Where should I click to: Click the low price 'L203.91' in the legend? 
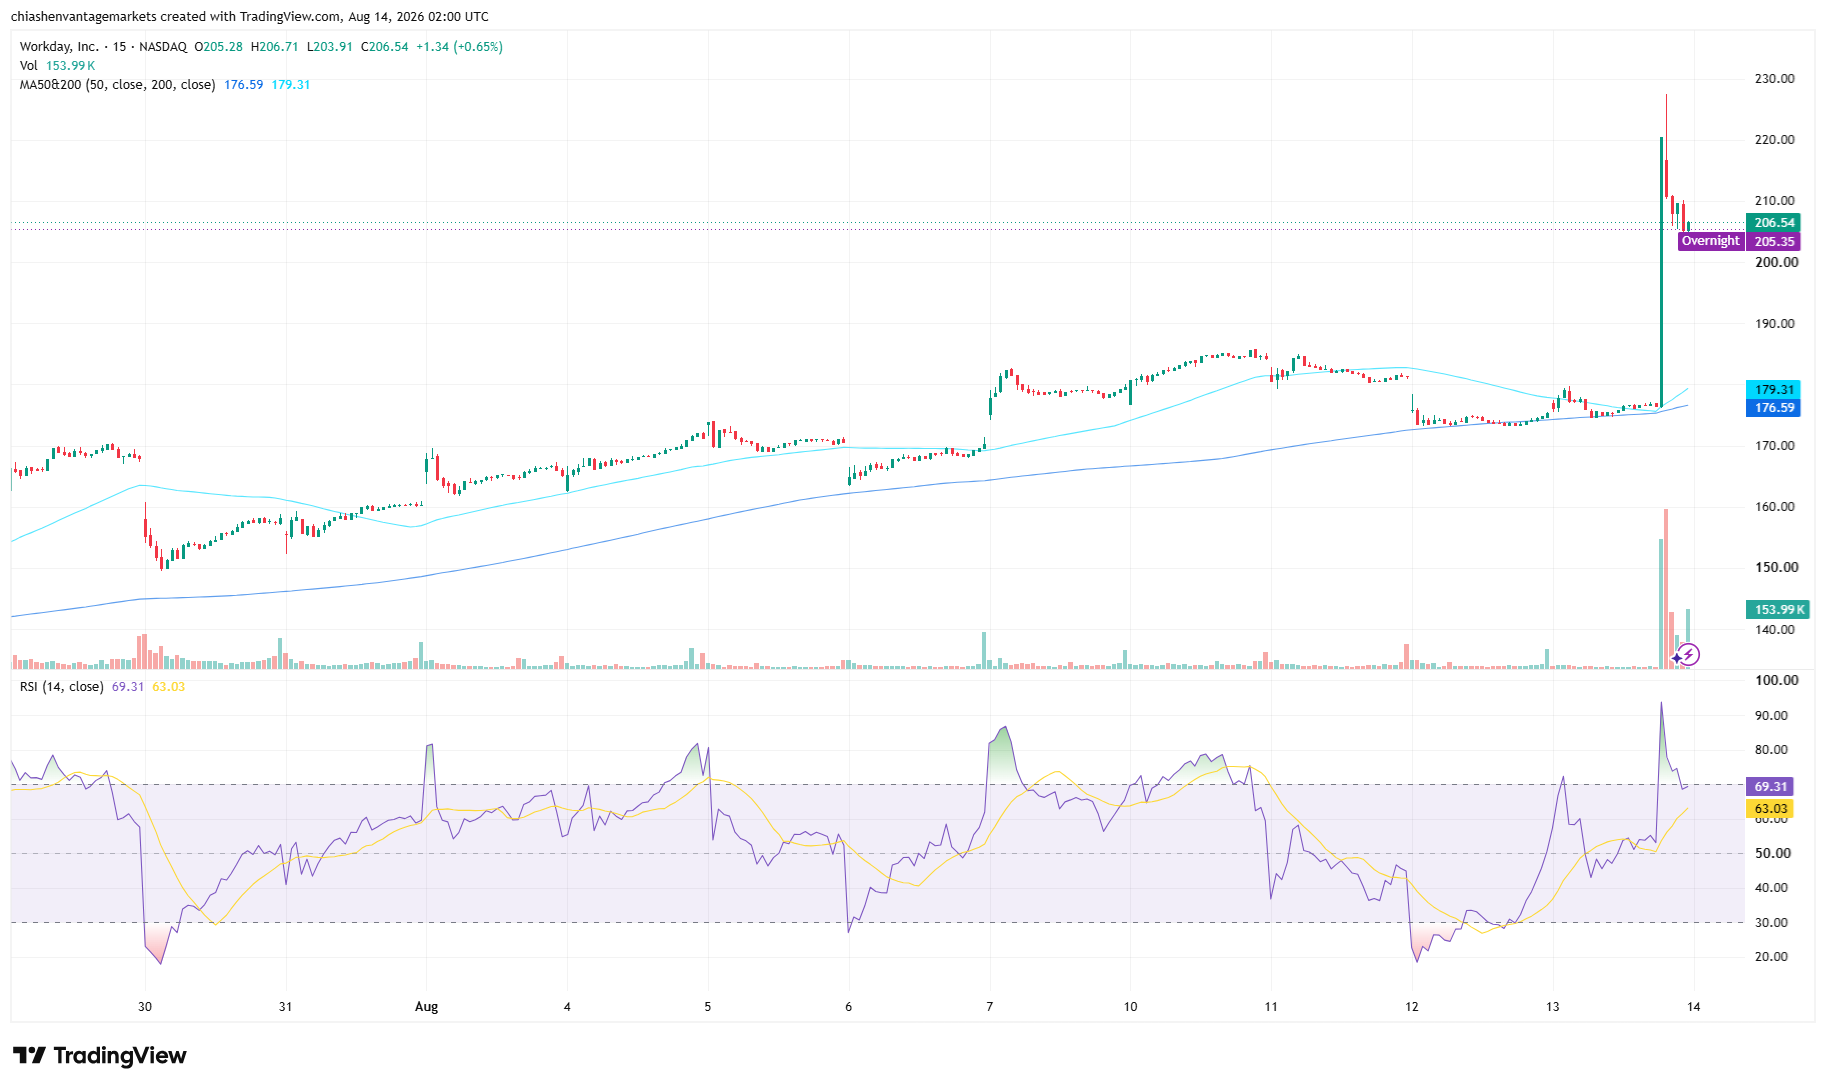329,47
